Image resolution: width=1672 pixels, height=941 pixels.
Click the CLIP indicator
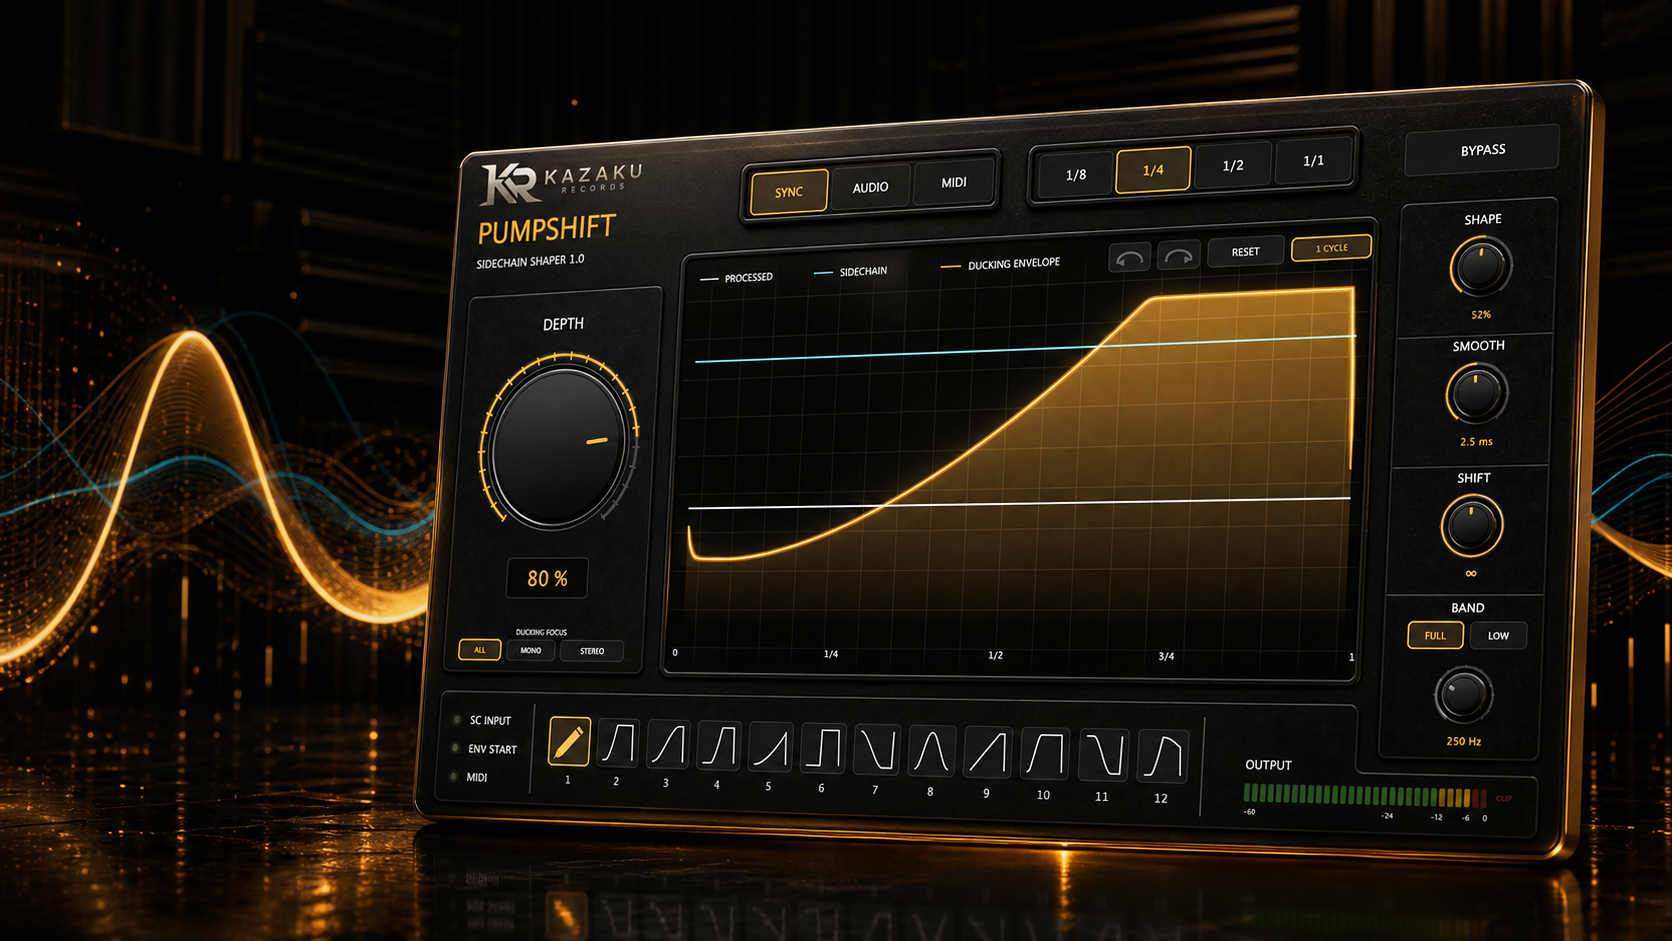point(1504,799)
